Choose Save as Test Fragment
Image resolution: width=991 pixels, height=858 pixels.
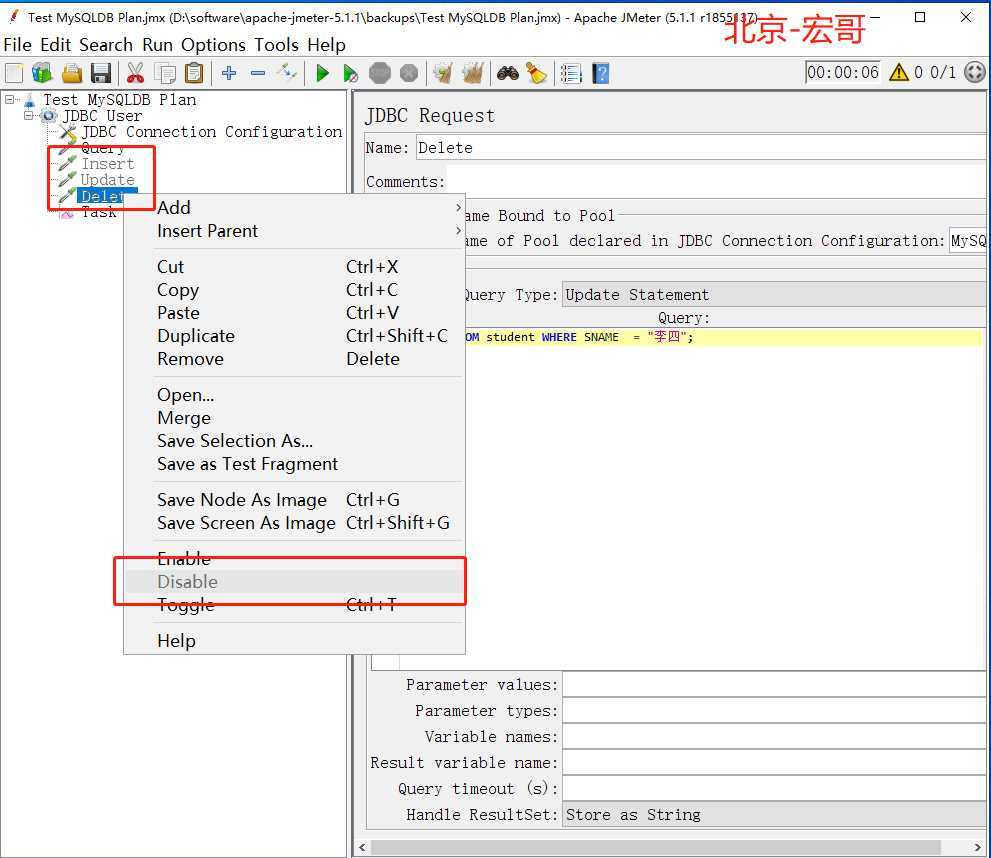pos(295,464)
